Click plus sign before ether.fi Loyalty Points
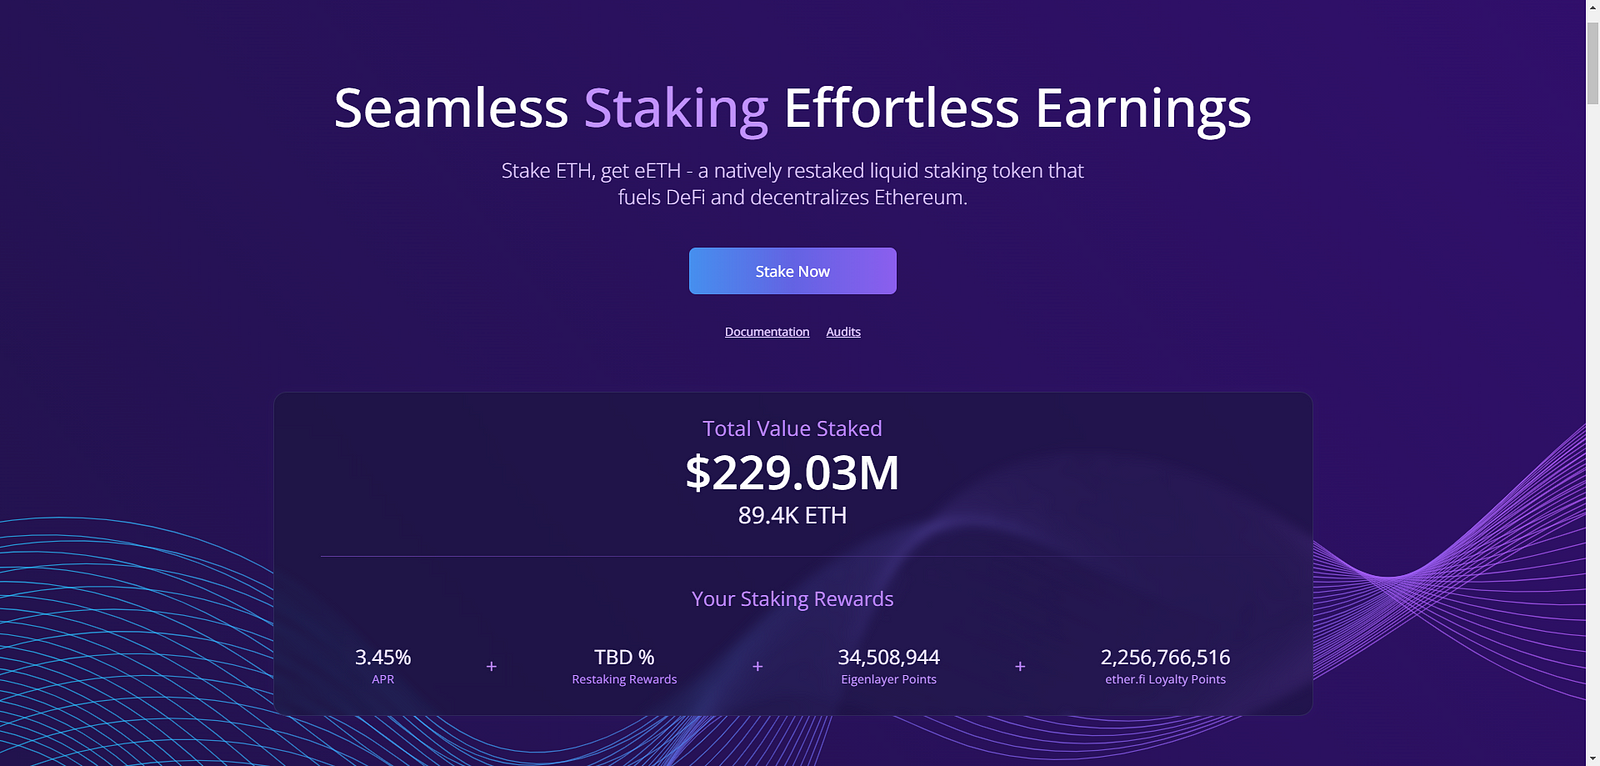The width and height of the screenshot is (1600, 766). click(1020, 666)
